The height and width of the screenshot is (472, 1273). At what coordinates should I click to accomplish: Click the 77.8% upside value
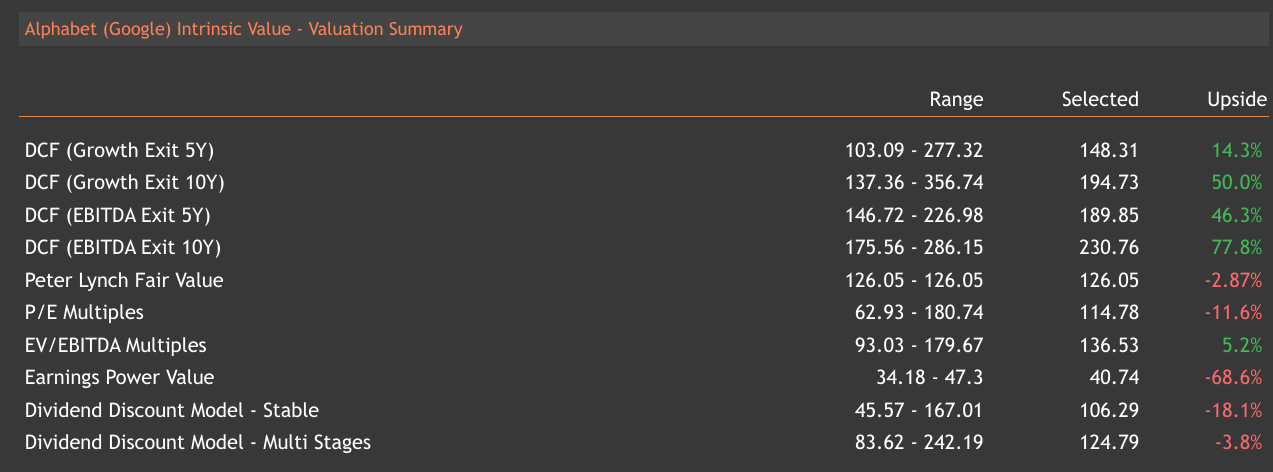pos(1236,248)
